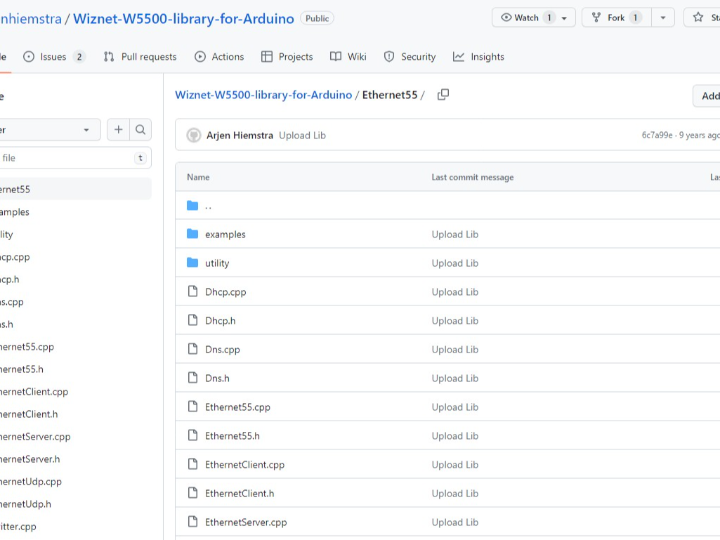Open Ethernet55.h in file list

coord(232,436)
